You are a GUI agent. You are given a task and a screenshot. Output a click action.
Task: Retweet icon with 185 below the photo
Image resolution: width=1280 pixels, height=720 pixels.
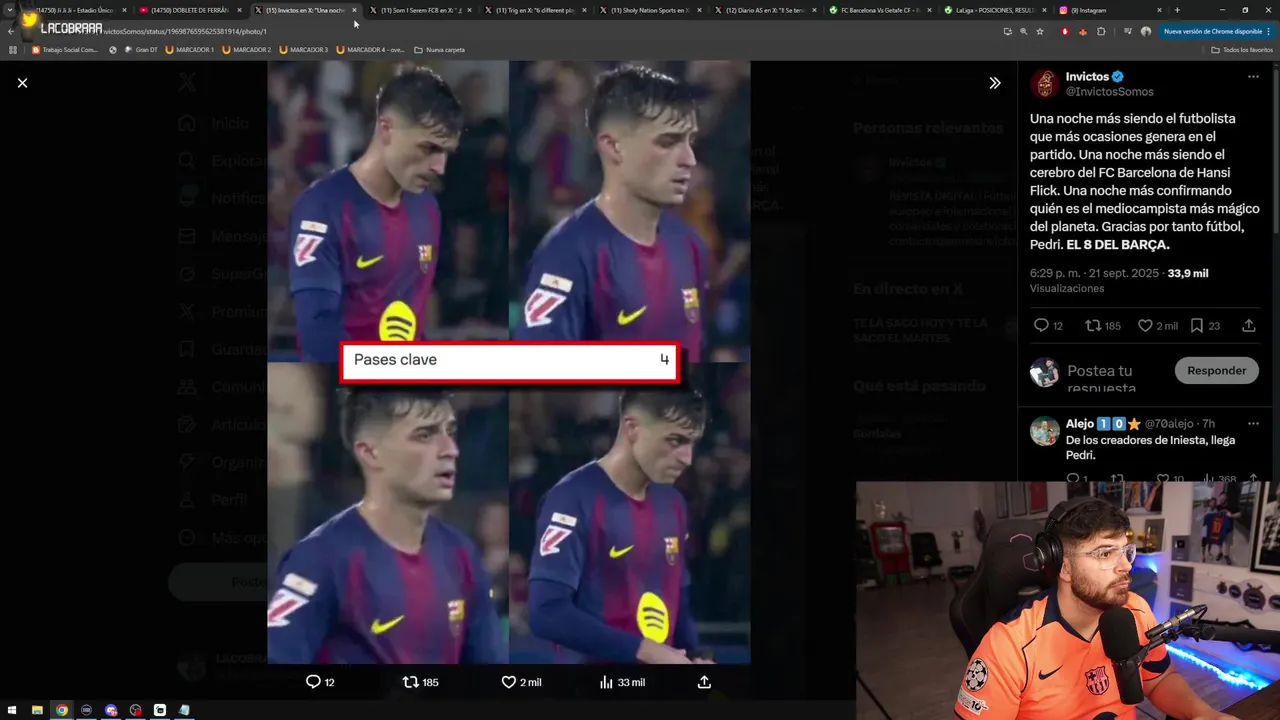410,682
